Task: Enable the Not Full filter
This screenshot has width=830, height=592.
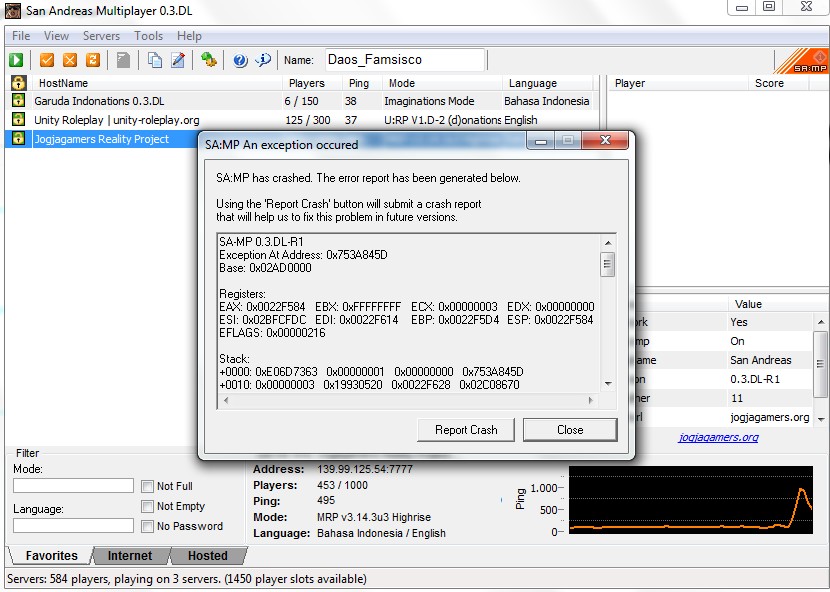Action: 148,486
